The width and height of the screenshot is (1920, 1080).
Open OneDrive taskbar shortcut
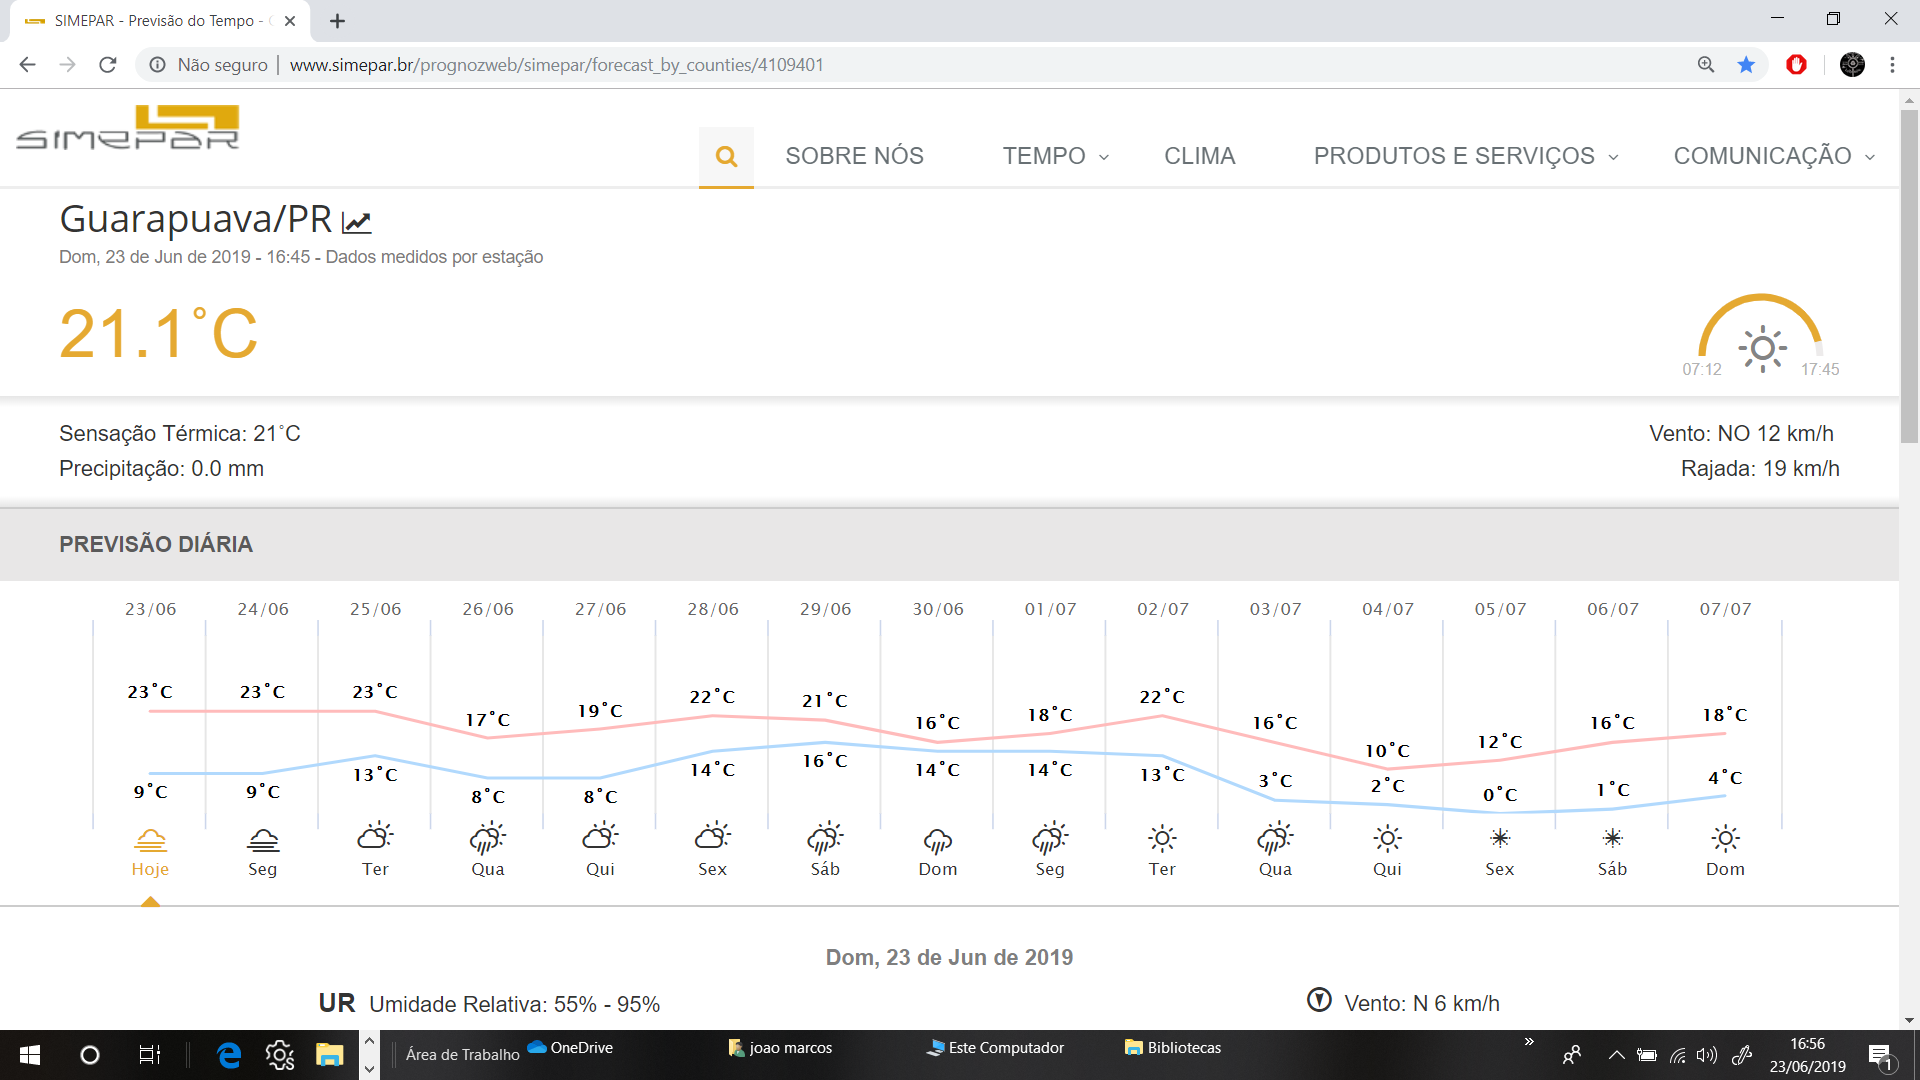click(x=570, y=1047)
